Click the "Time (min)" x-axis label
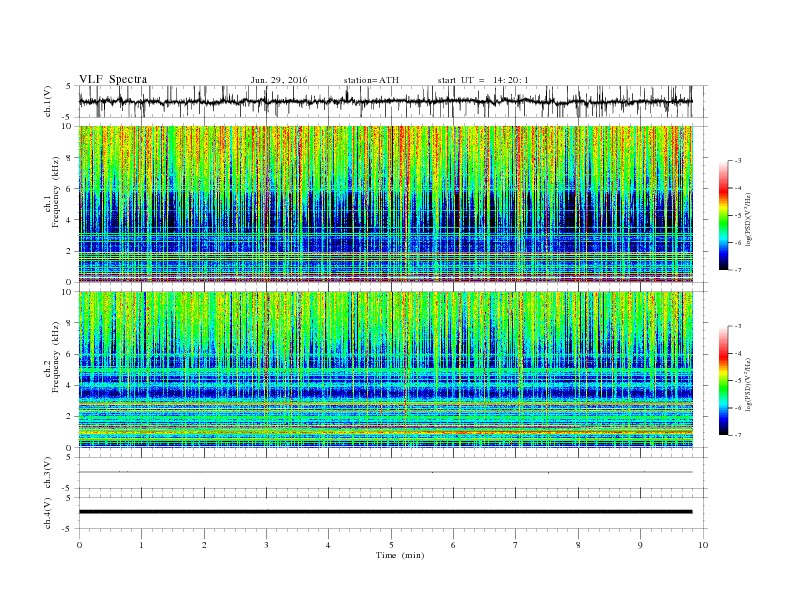This screenshot has height=612, width=792. (x=400, y=555)
